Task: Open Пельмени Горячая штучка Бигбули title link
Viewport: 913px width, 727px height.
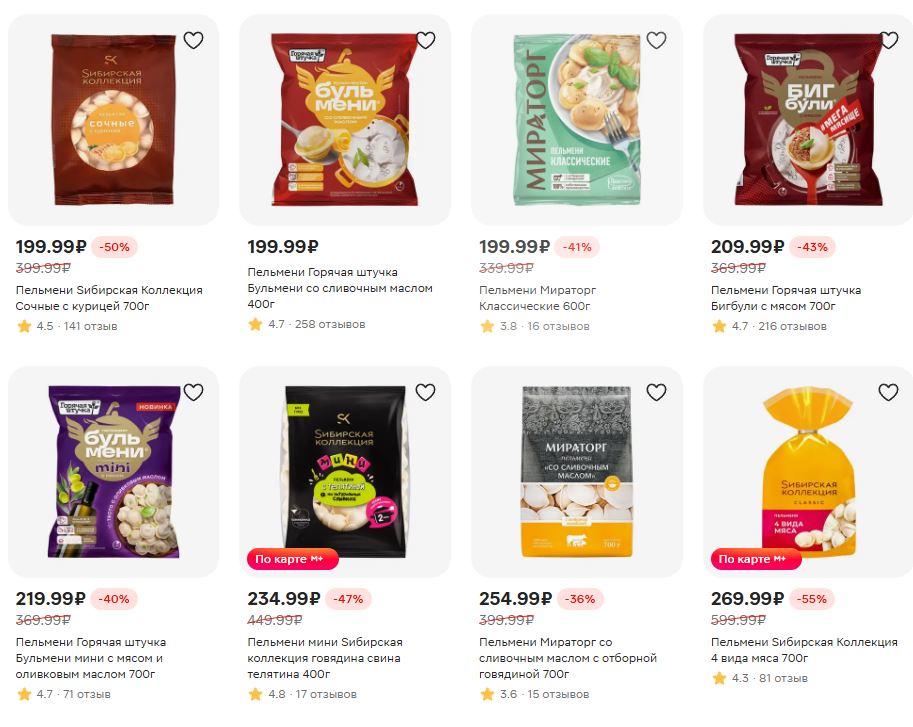Action: (786, 298)
